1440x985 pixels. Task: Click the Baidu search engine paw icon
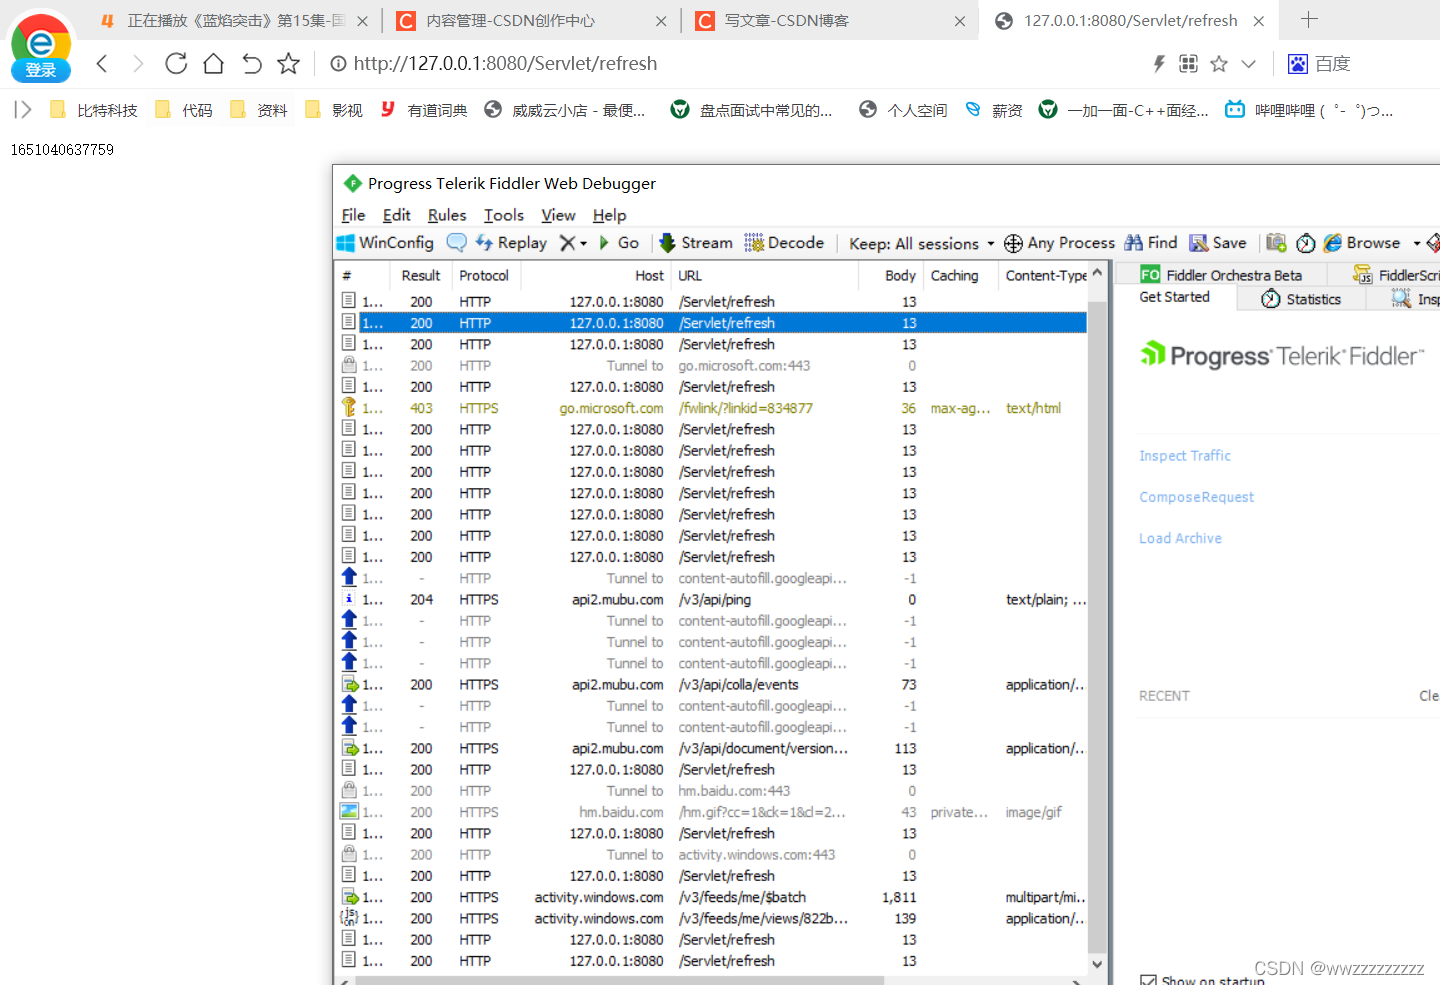tap(1297, 64)
